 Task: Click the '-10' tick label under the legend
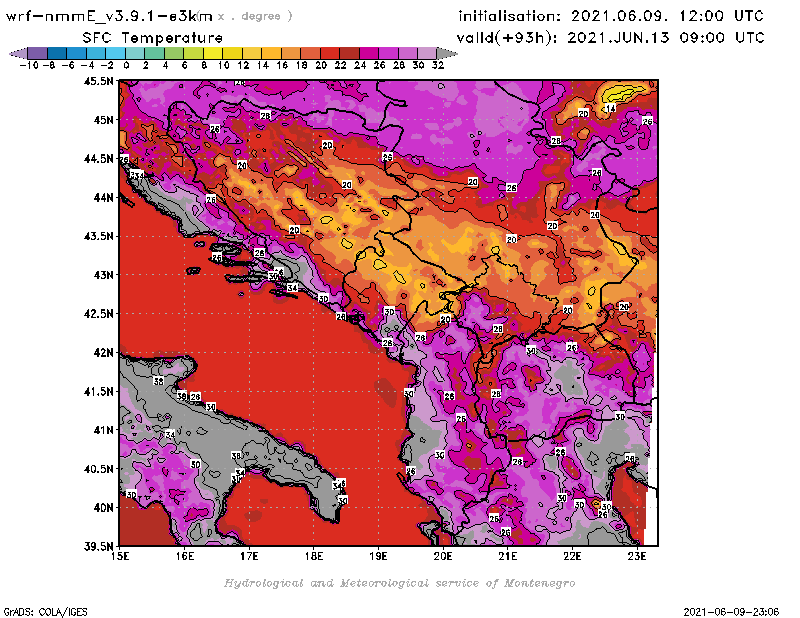29,65
